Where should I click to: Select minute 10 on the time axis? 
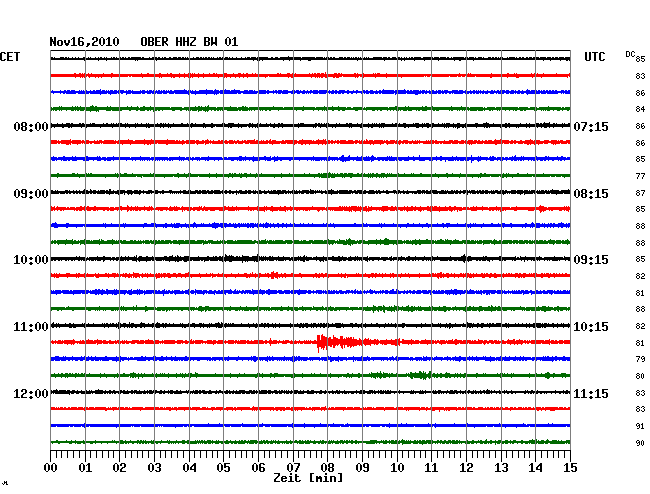point(397,468)
